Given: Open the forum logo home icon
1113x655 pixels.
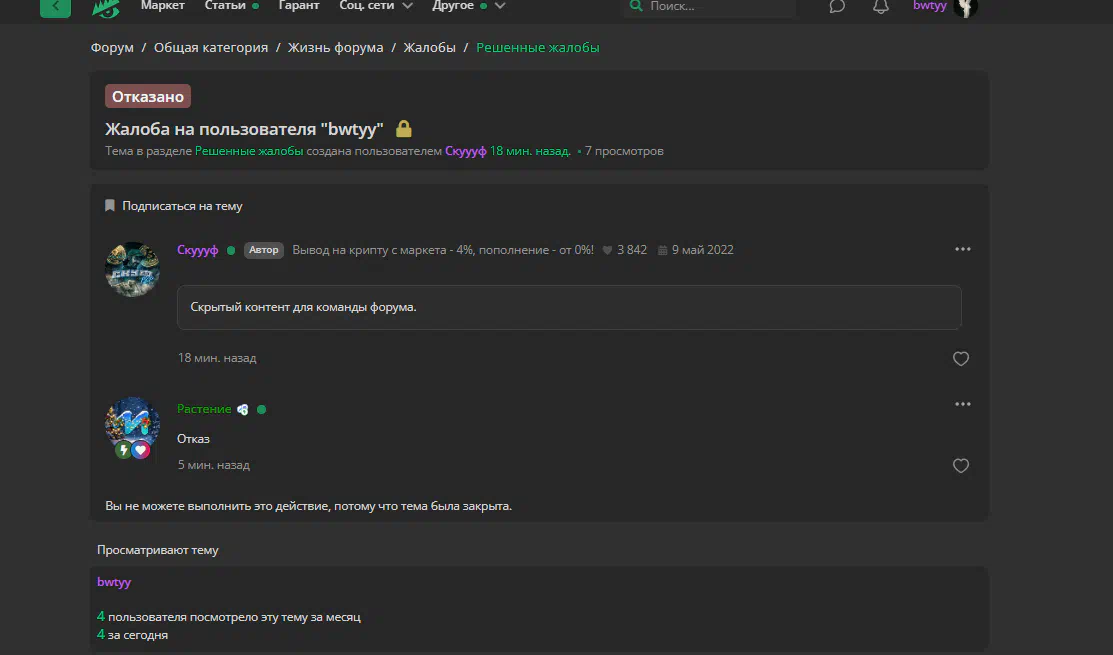Looking at the screenshot, I should [105, 7].
